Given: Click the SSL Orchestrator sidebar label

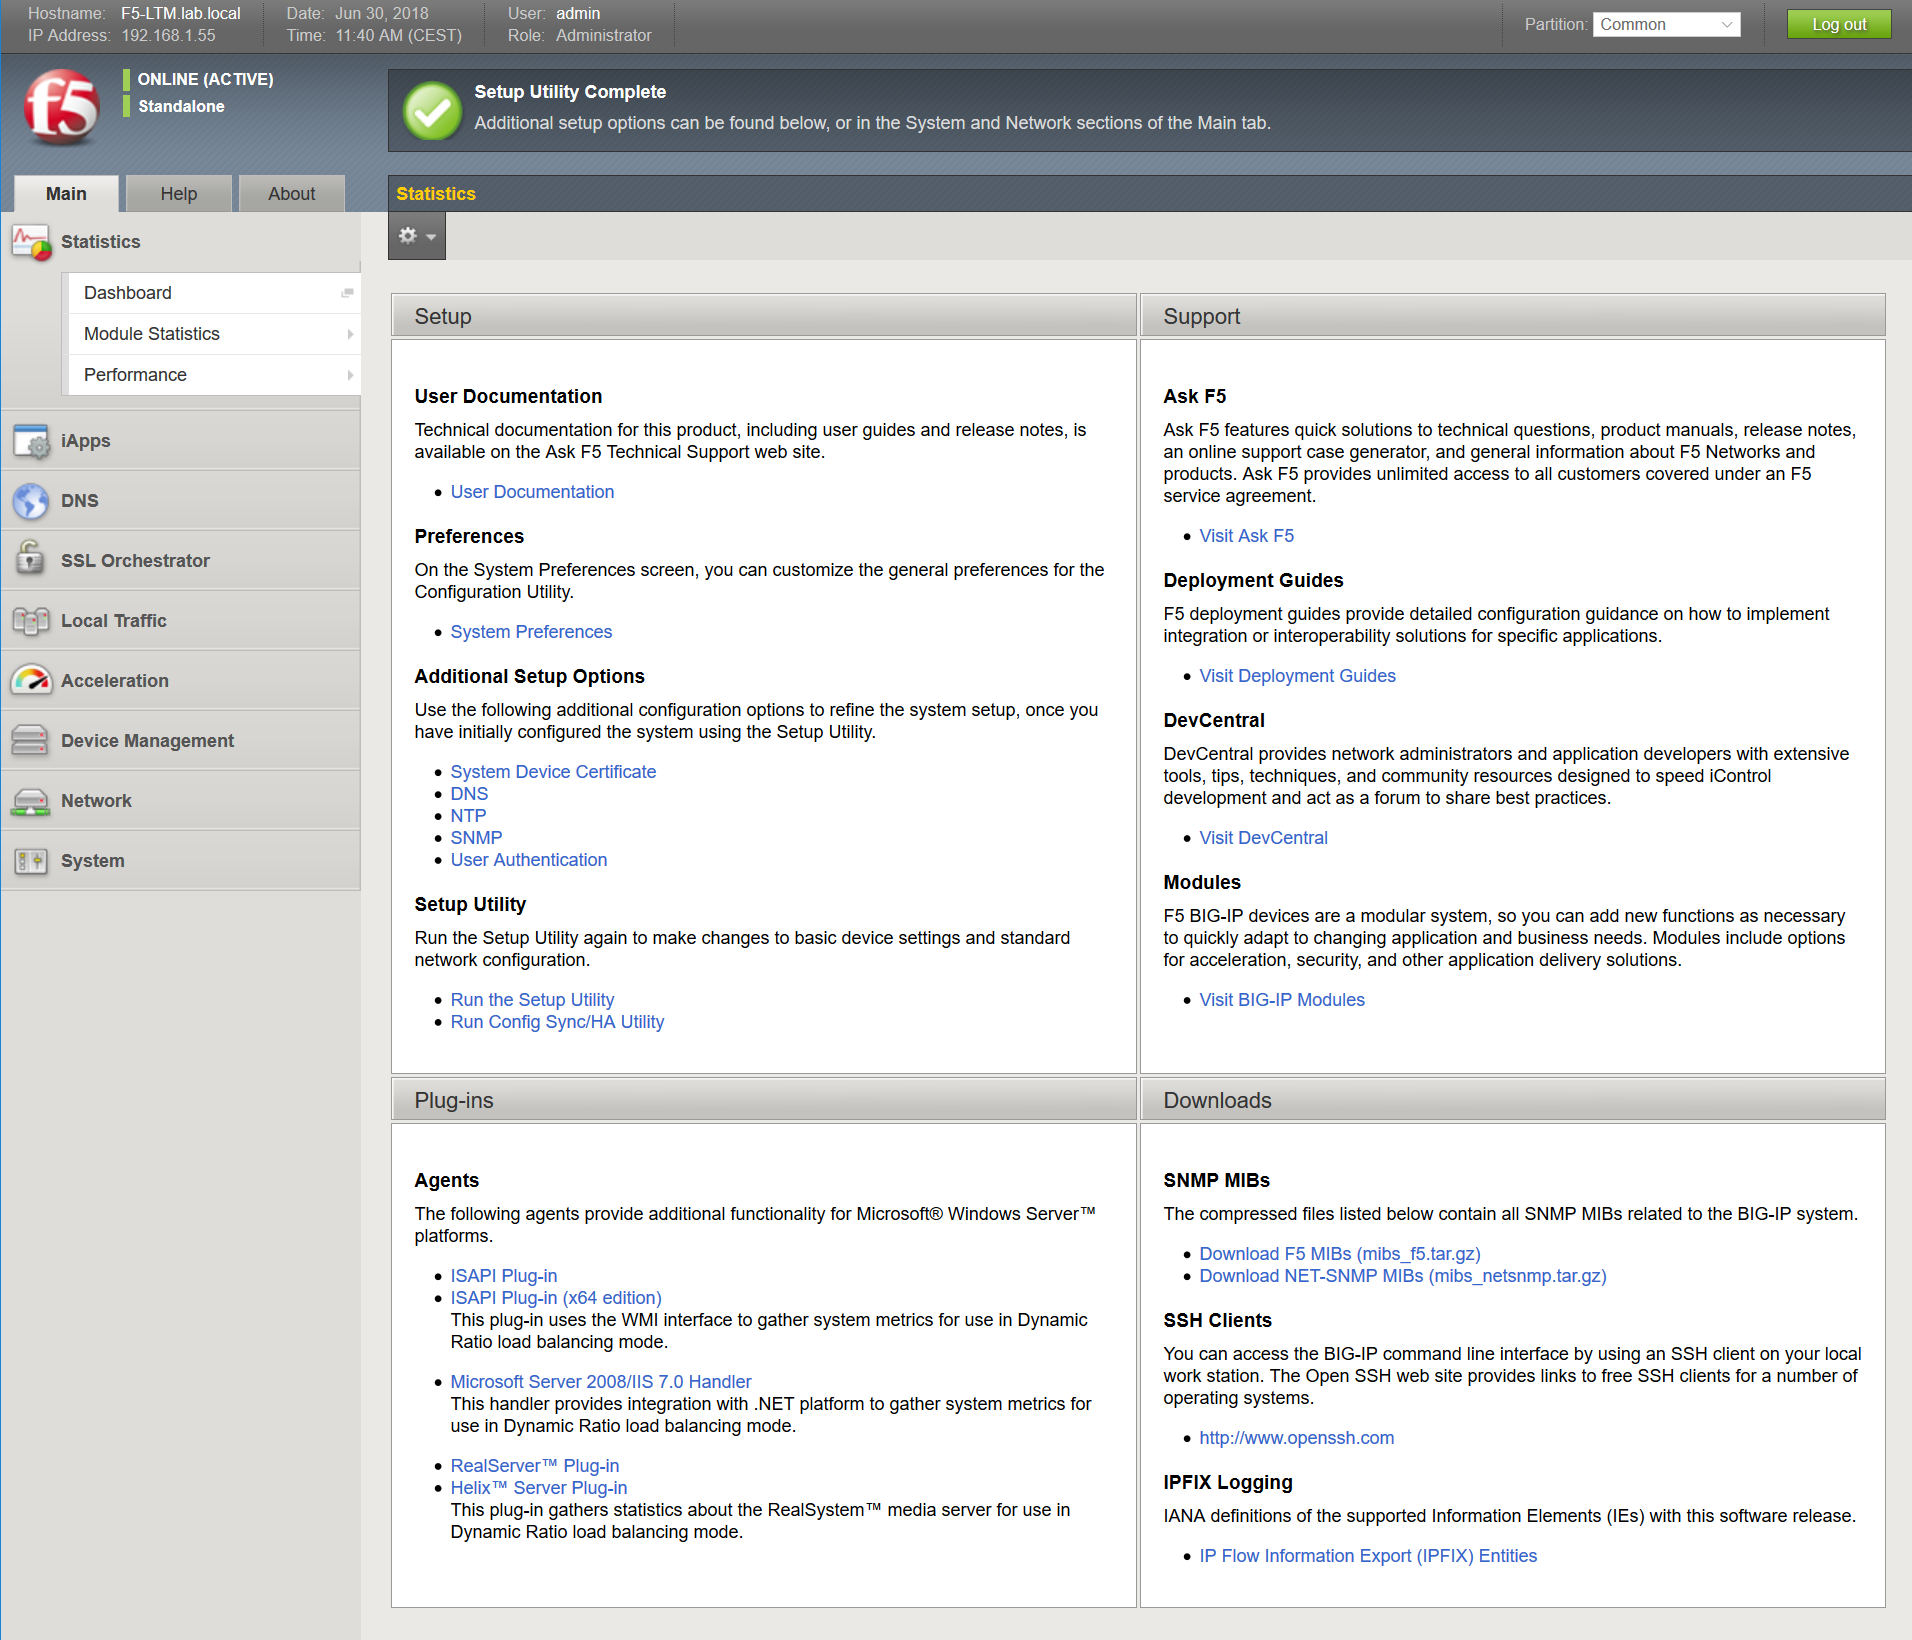Looking at the screenshot, I should click(x=135, y=561).
